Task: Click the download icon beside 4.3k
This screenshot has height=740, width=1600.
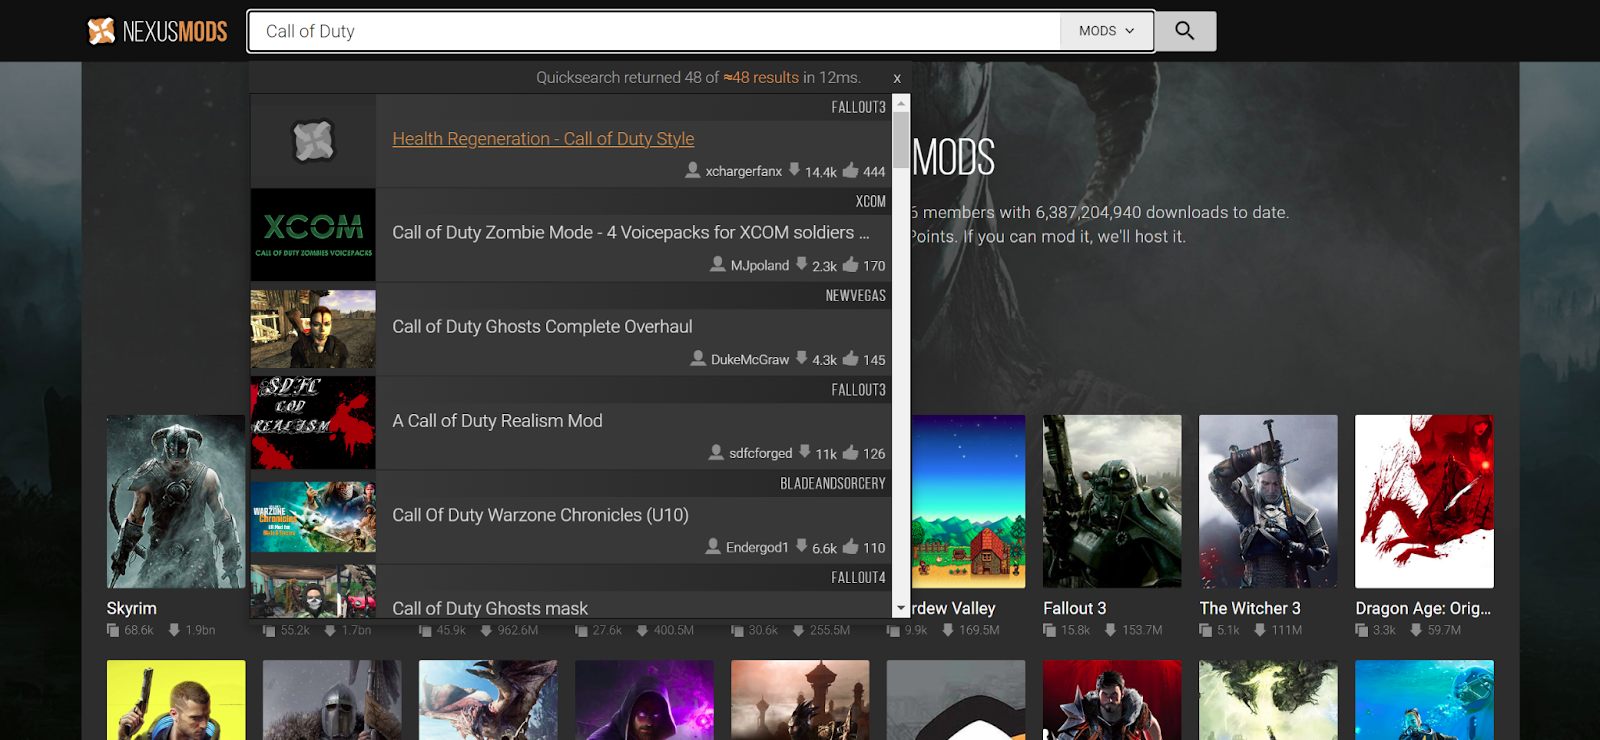Action: pos(801,358)
